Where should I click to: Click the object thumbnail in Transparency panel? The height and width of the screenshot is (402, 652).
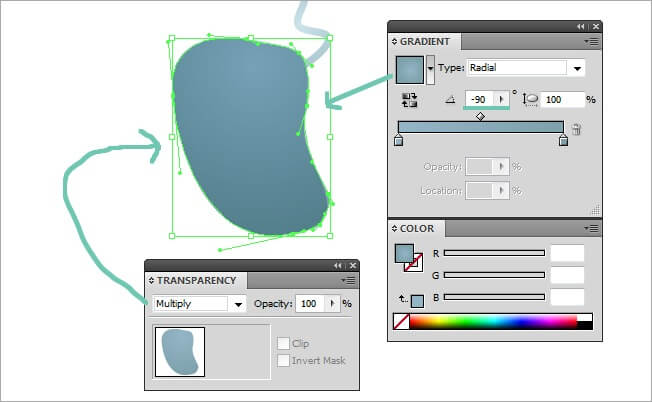[180, 352]
